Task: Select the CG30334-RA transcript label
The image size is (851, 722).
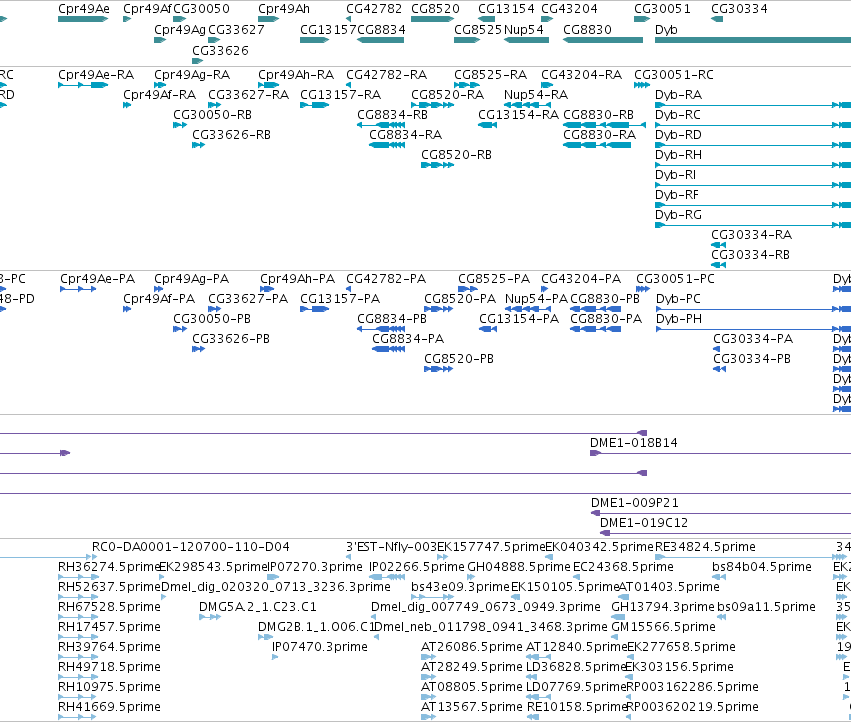Action: coord(752,235)
